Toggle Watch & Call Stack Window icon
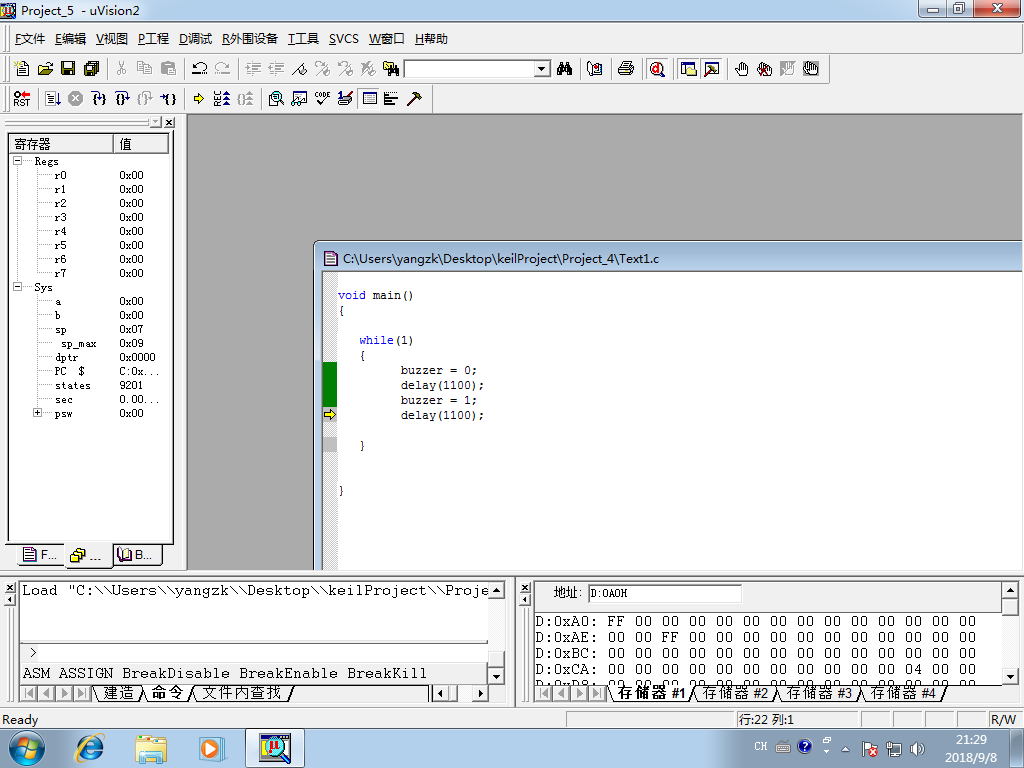This screenshot has height=768, width=1024. coord(299,99)
